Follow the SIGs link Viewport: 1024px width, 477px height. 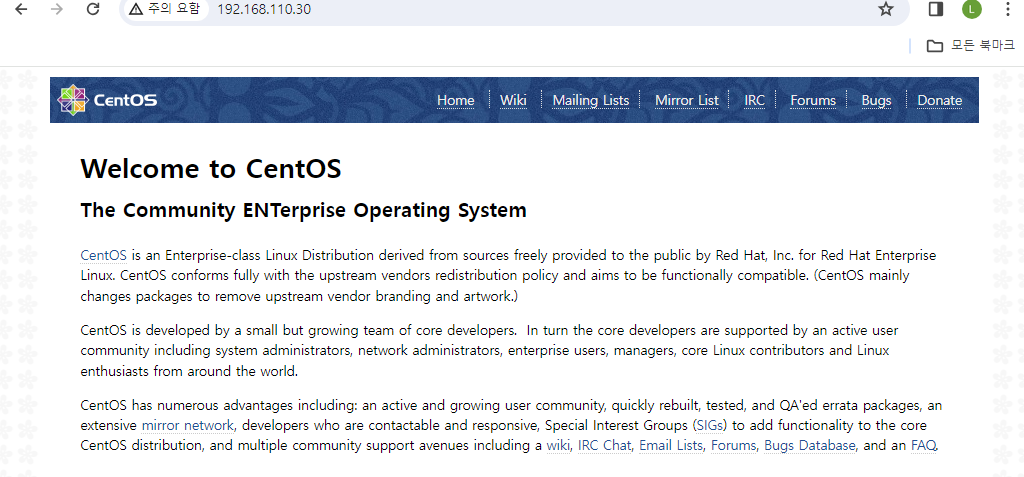coord(710,427)
